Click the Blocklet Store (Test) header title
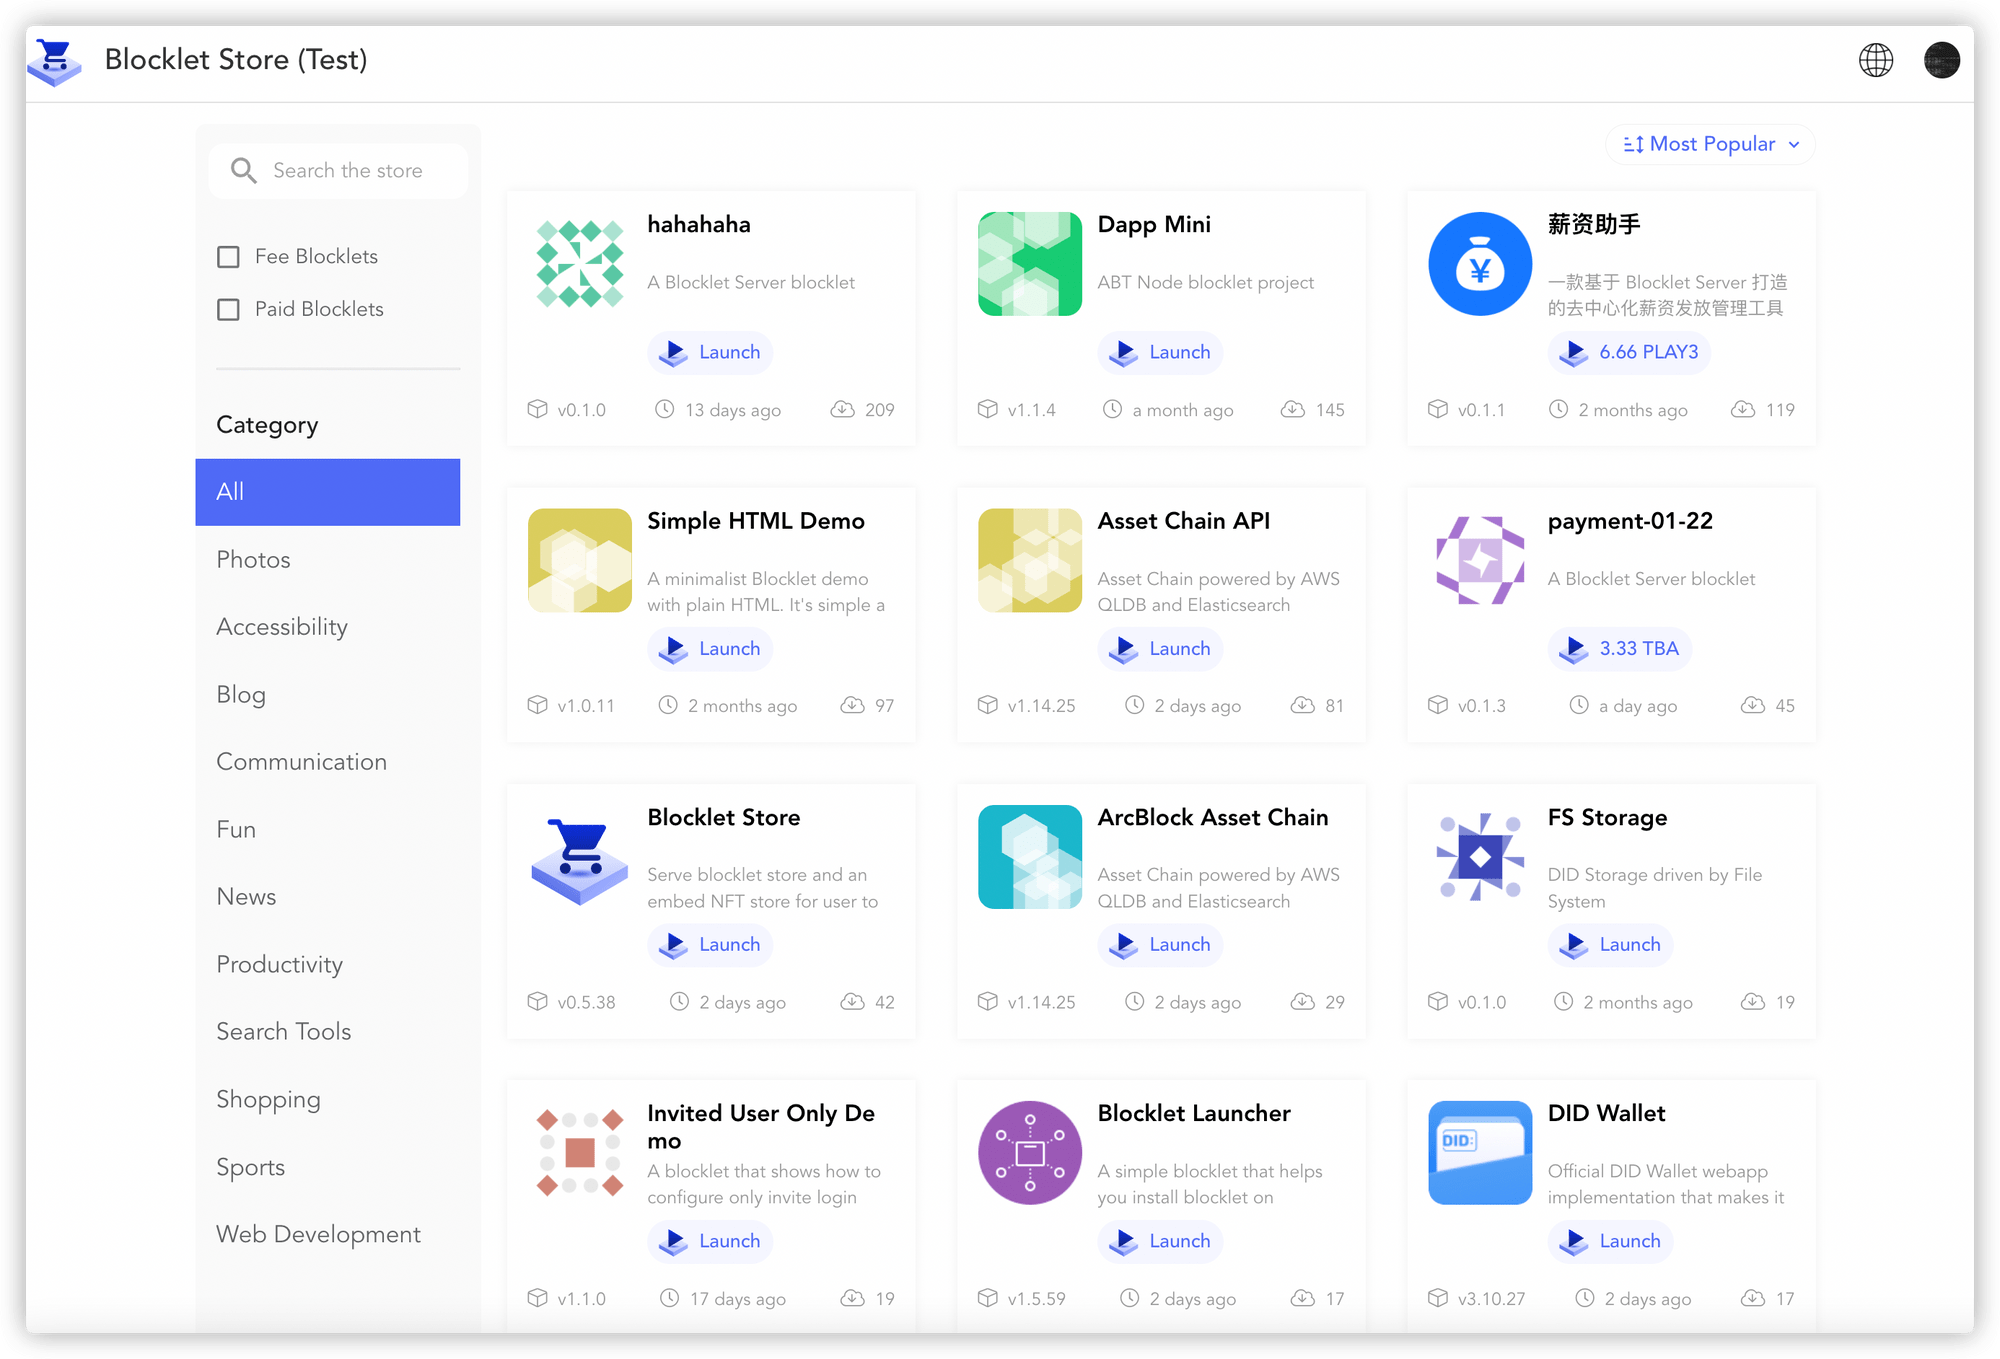This screenshot has height=1359, width=2000. pyautogui.click(x=235, y=60)
